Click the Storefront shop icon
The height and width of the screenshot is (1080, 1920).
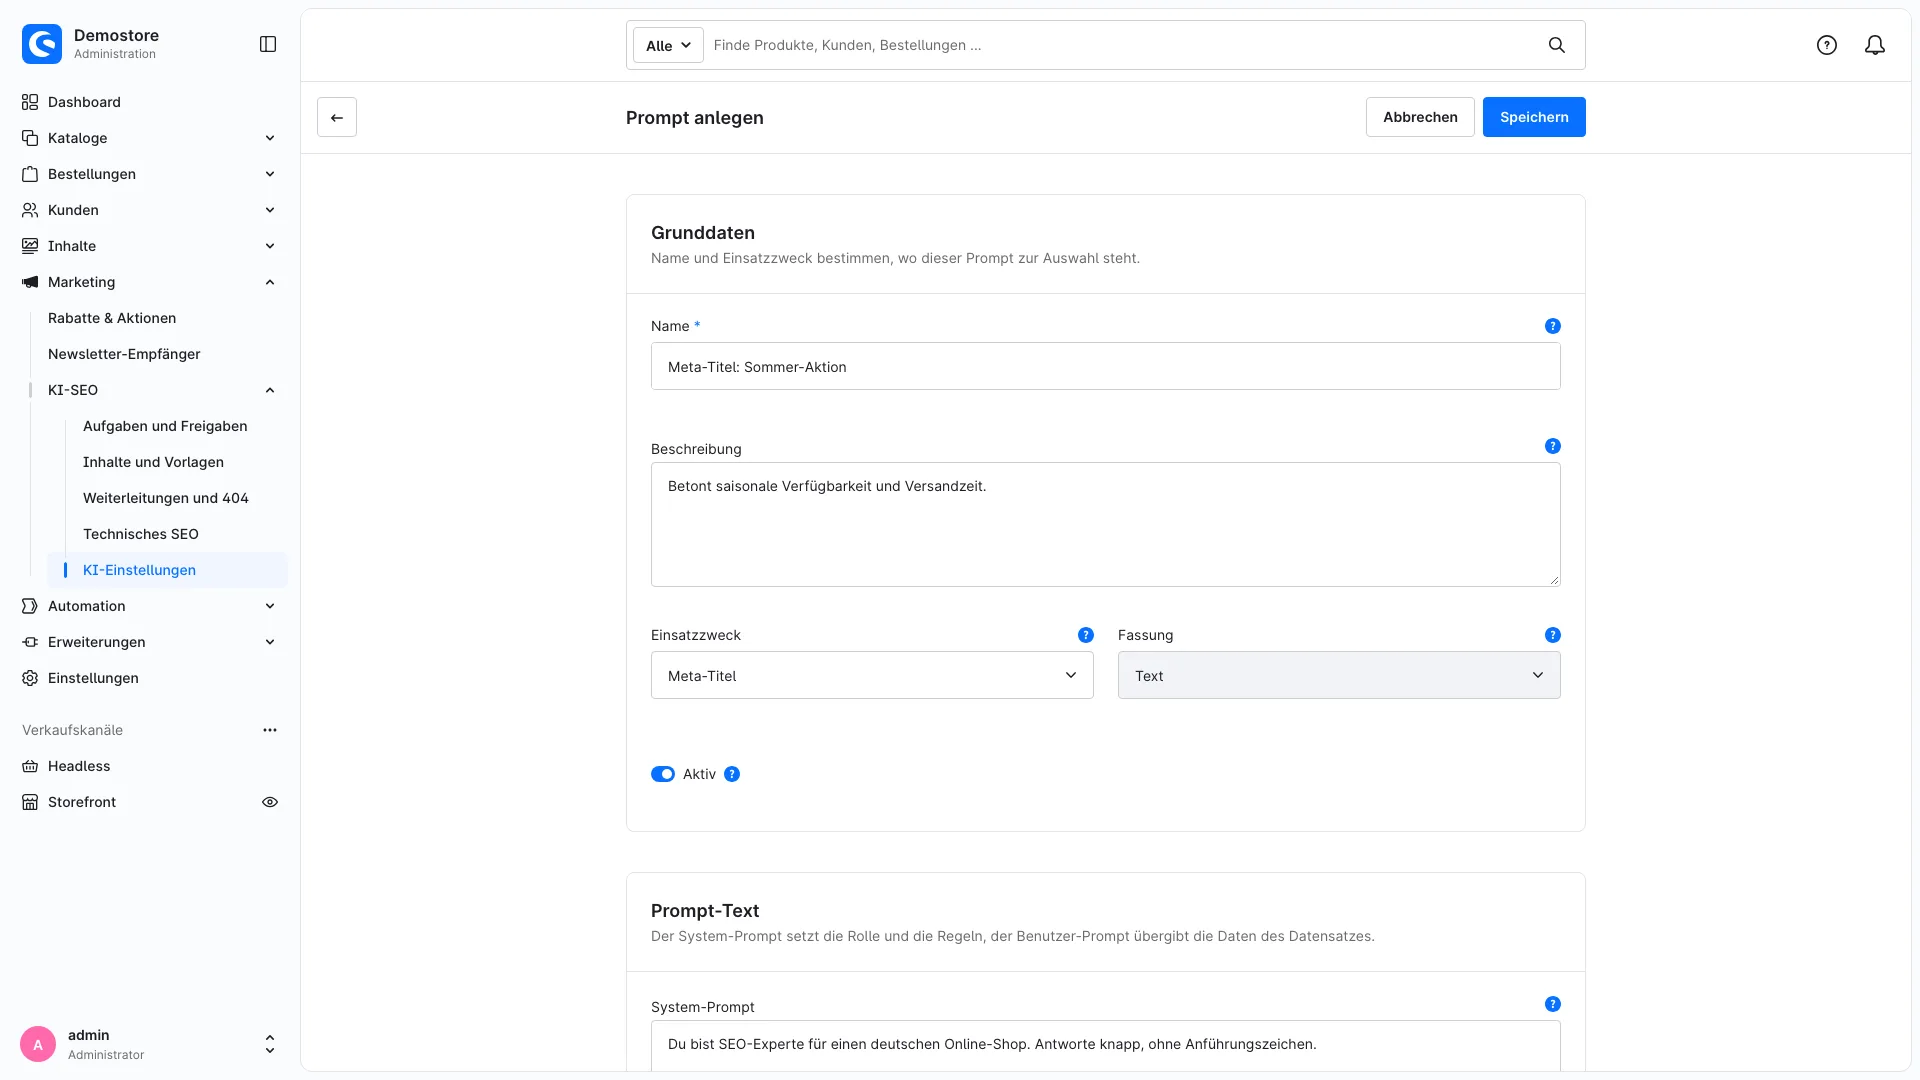click(x=30, y=802)
